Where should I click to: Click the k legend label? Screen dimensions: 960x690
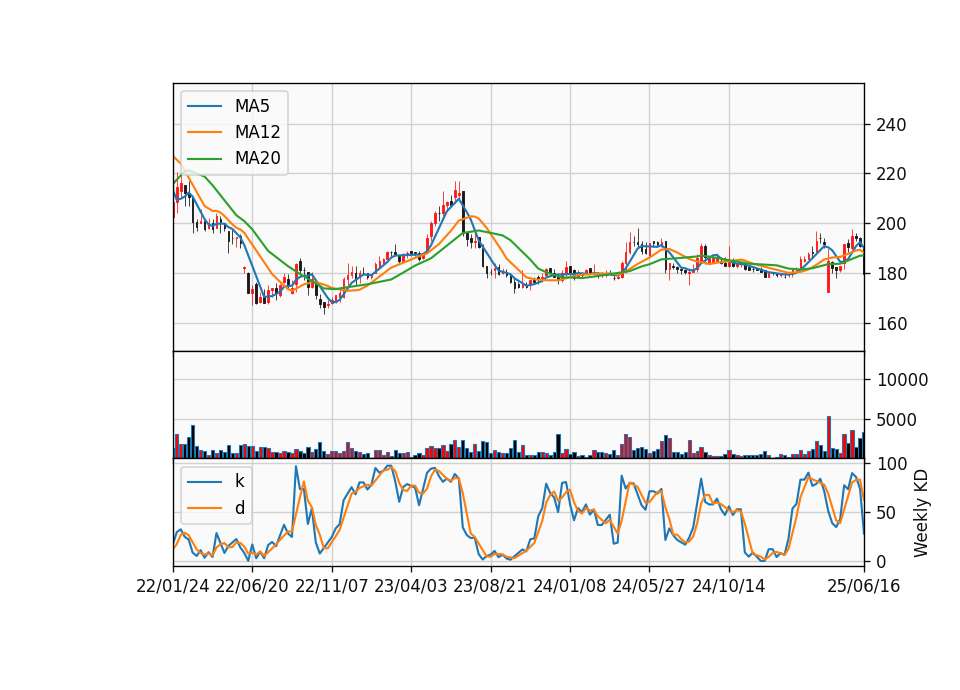239,481
